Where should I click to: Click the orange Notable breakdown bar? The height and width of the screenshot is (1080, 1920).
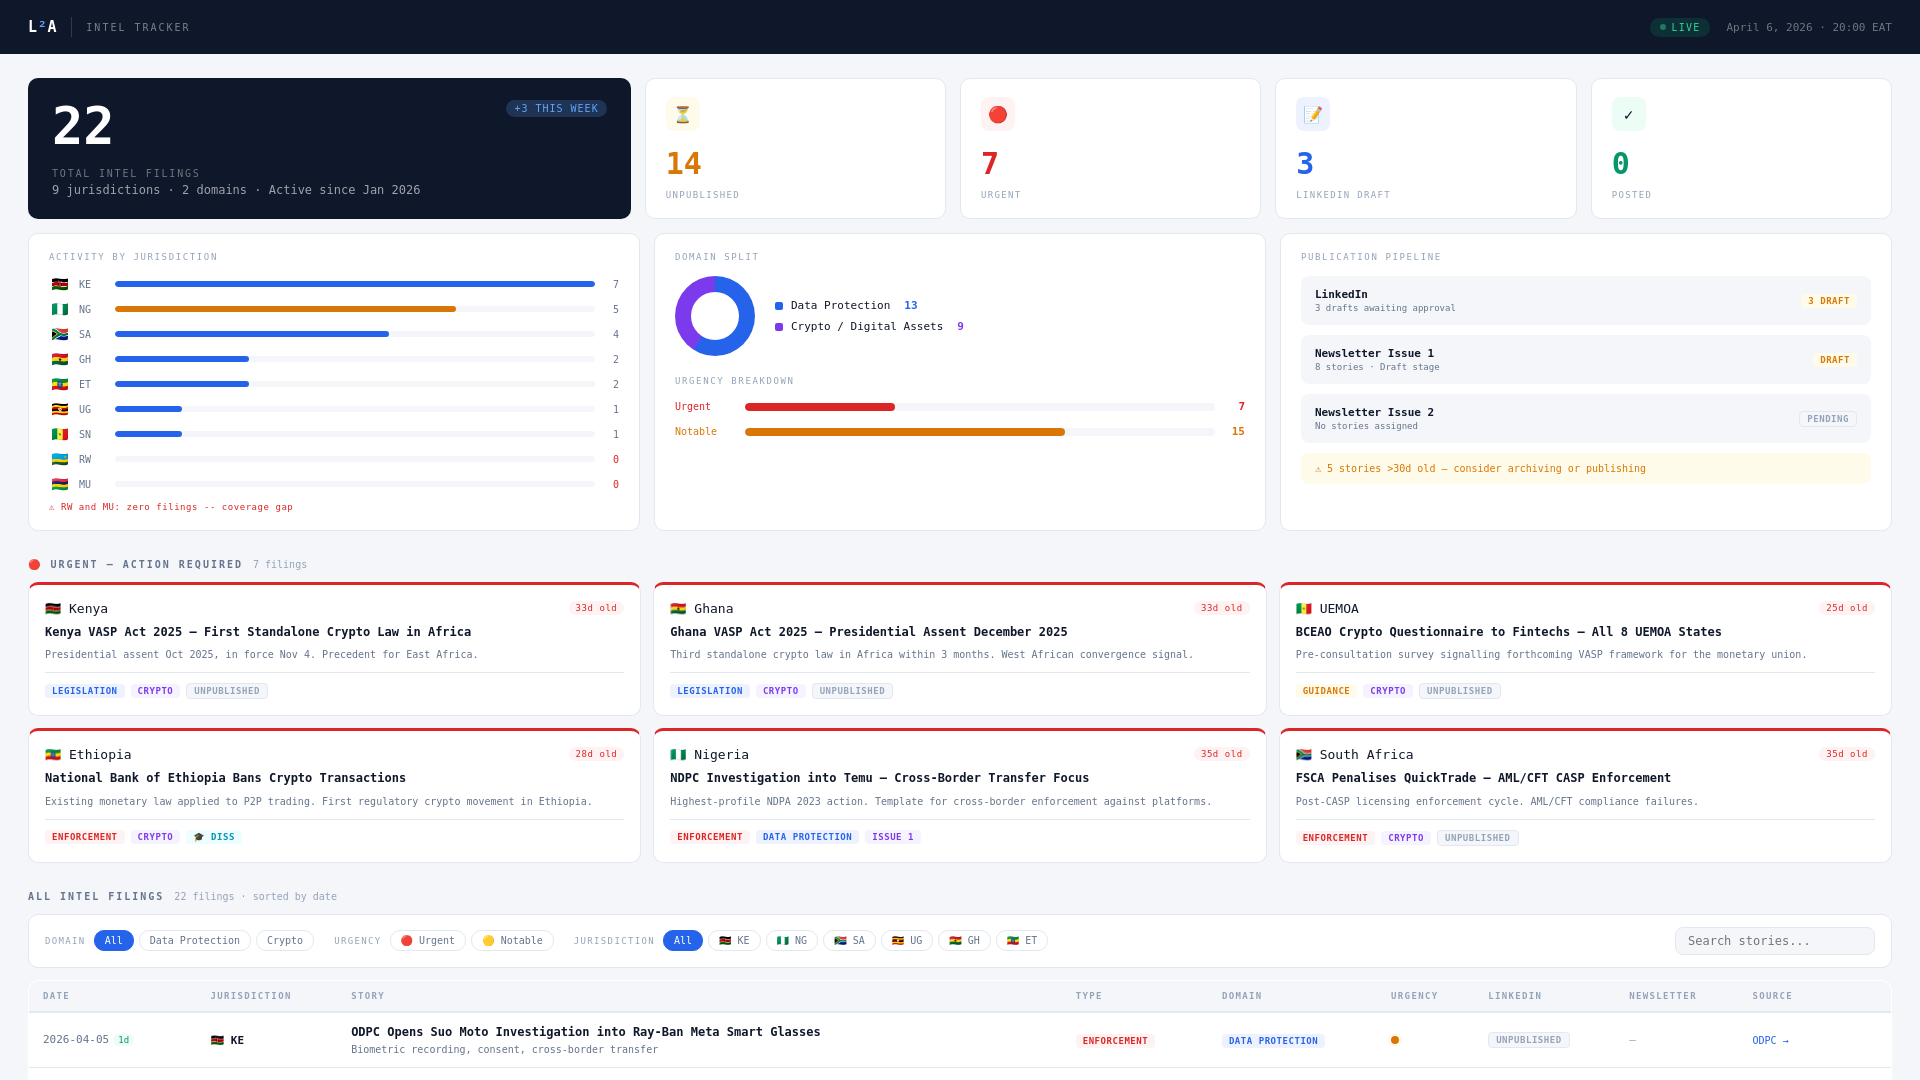coord(905,432)
